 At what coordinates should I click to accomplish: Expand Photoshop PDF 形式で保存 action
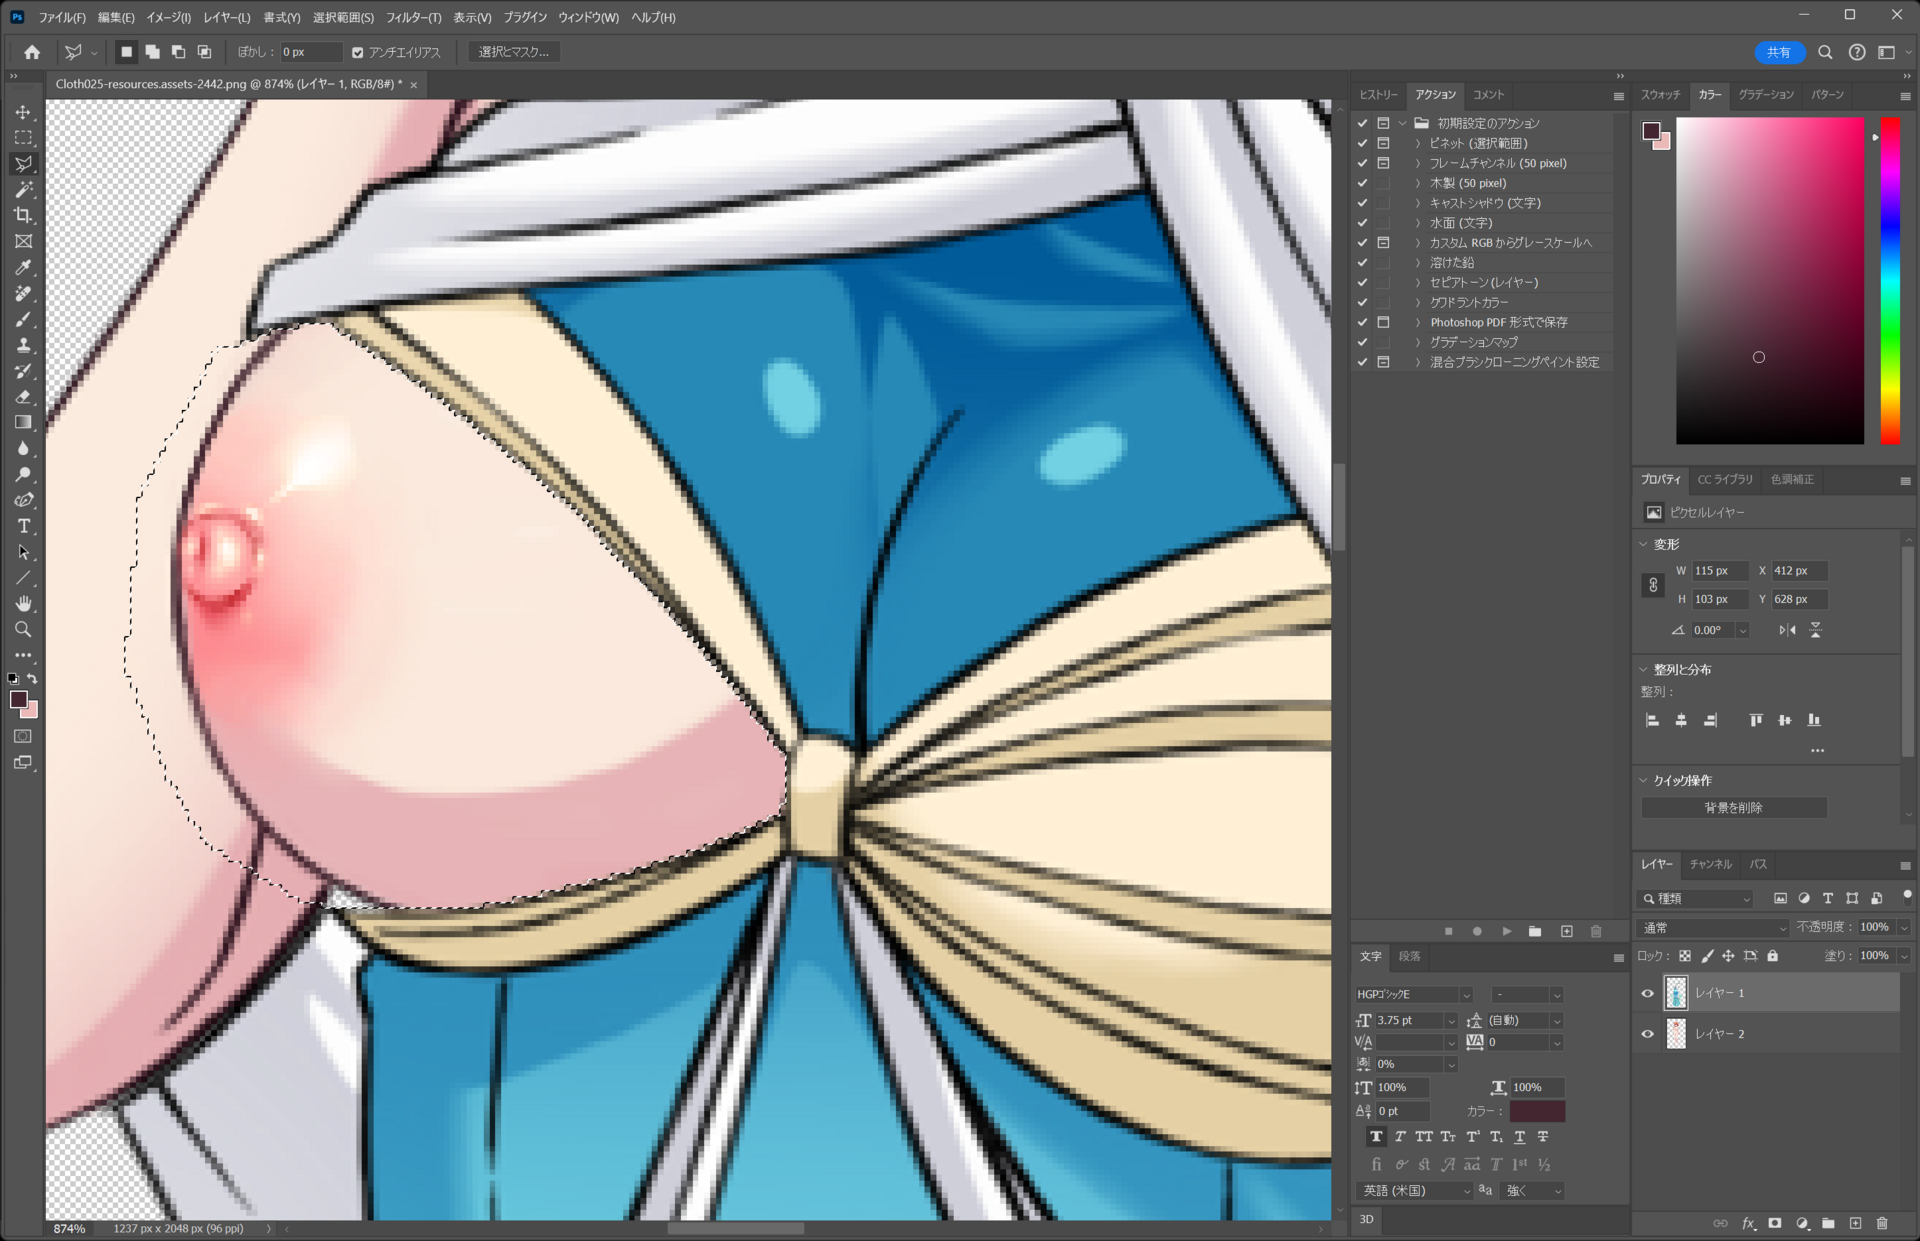tap(1418, 322)
